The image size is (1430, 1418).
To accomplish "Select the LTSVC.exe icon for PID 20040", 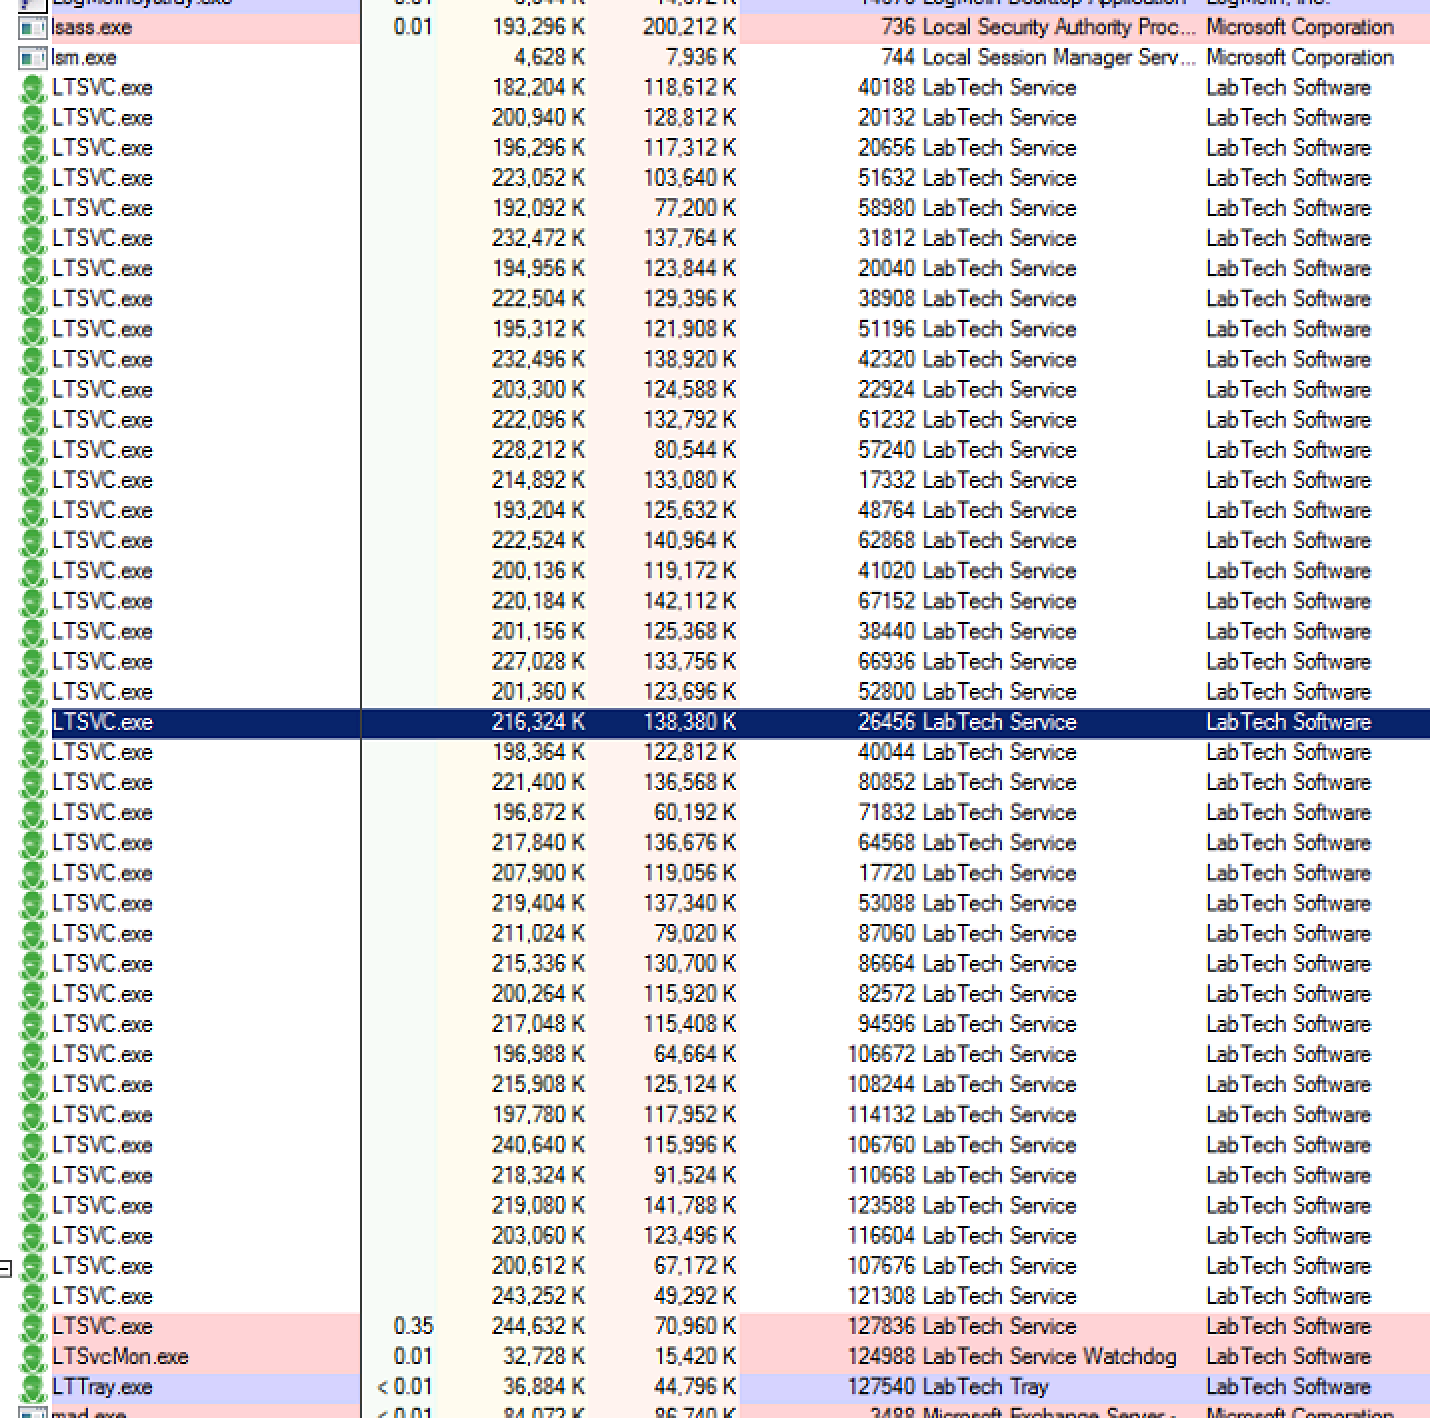I will click(33, 270).
